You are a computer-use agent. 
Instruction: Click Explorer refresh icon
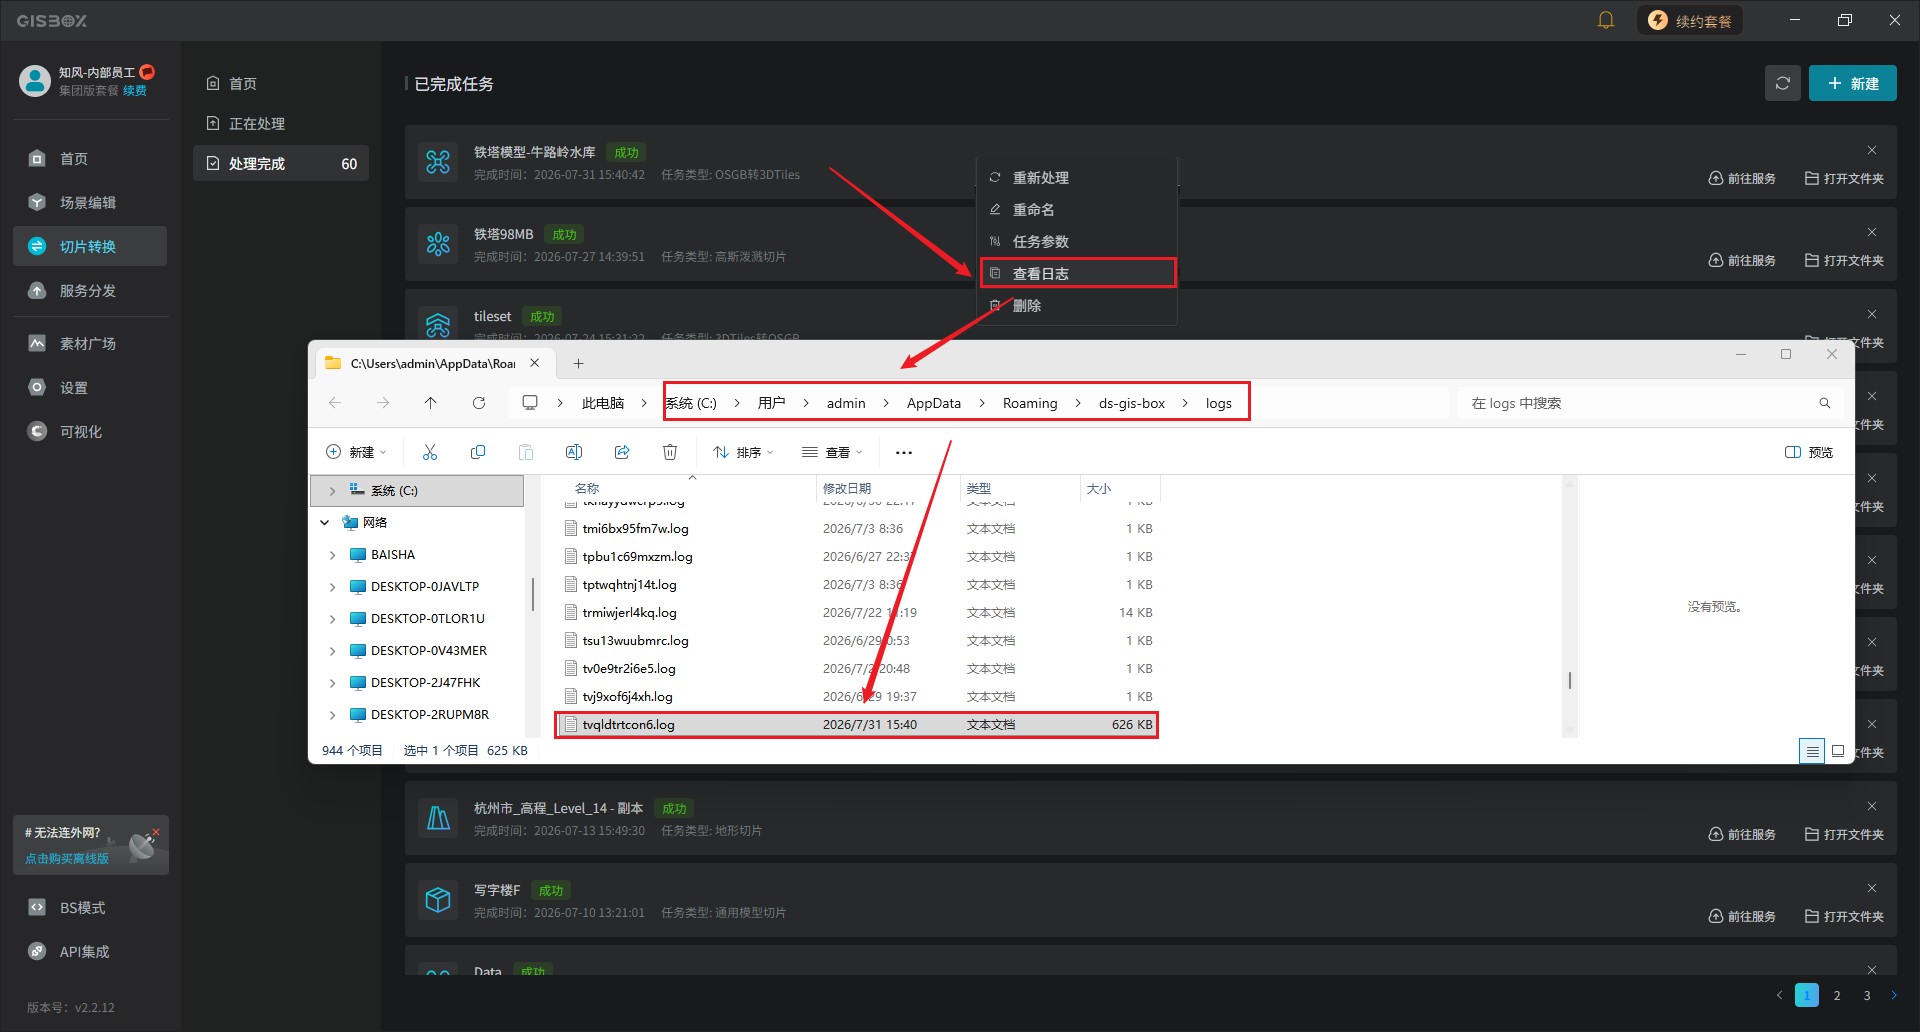click(479, 403)
